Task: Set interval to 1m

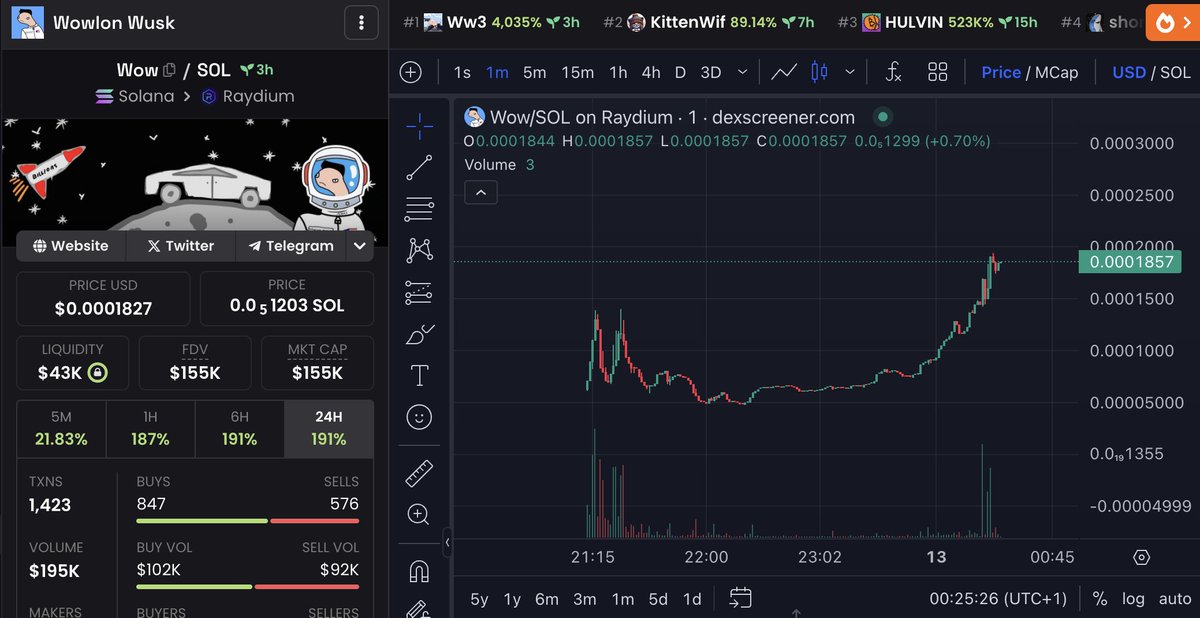Action: coord(497,72)
